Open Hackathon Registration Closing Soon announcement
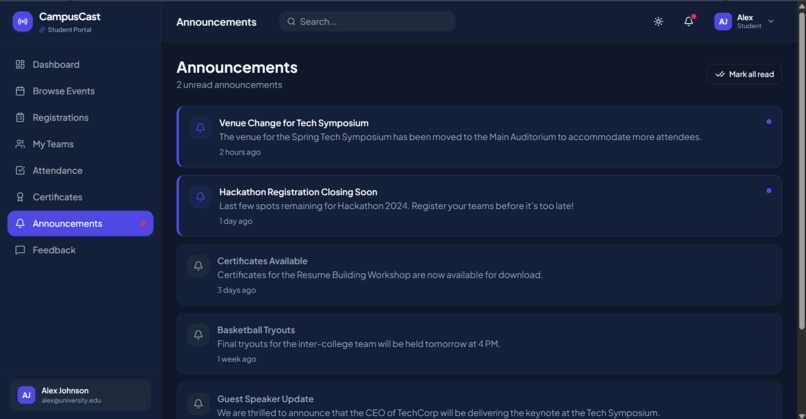The width and height of the screenshot is (806, 419). [479, 206]
